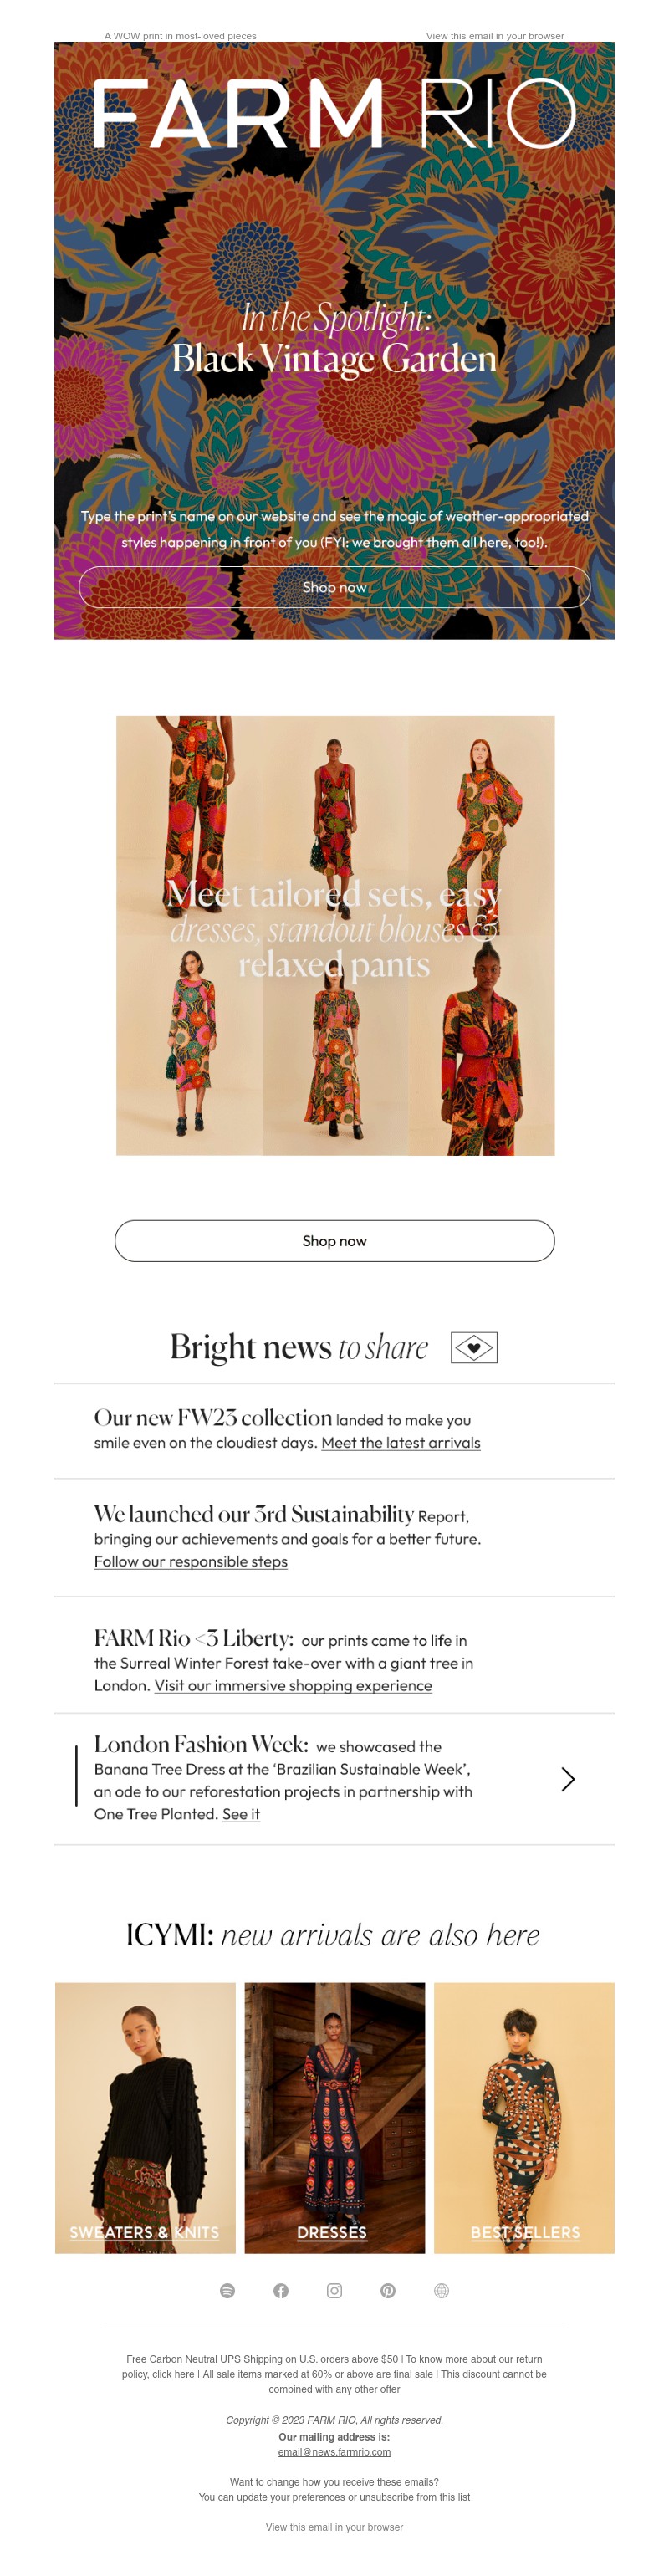Click the update your preferences link
669x2576 pixels.
tap(291, 2496)
